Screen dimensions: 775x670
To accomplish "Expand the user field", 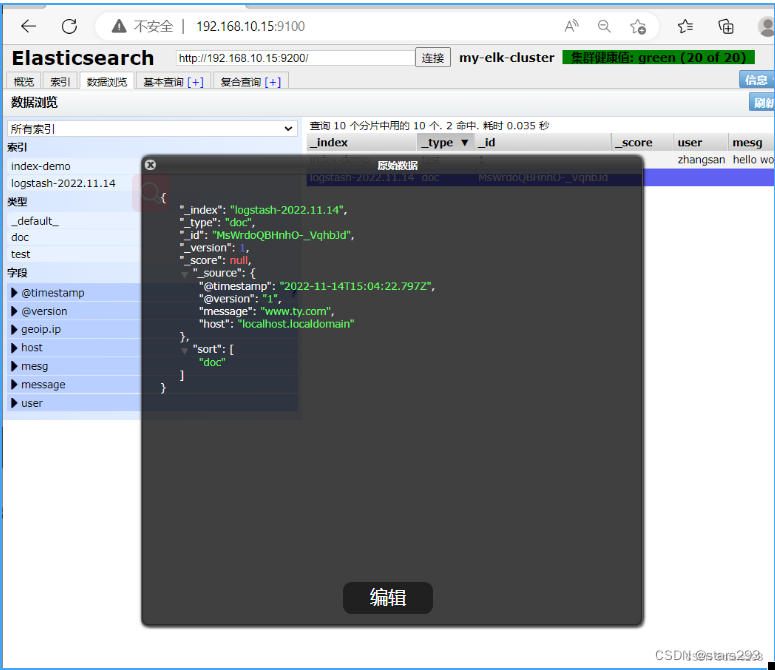I will (14, 403).
